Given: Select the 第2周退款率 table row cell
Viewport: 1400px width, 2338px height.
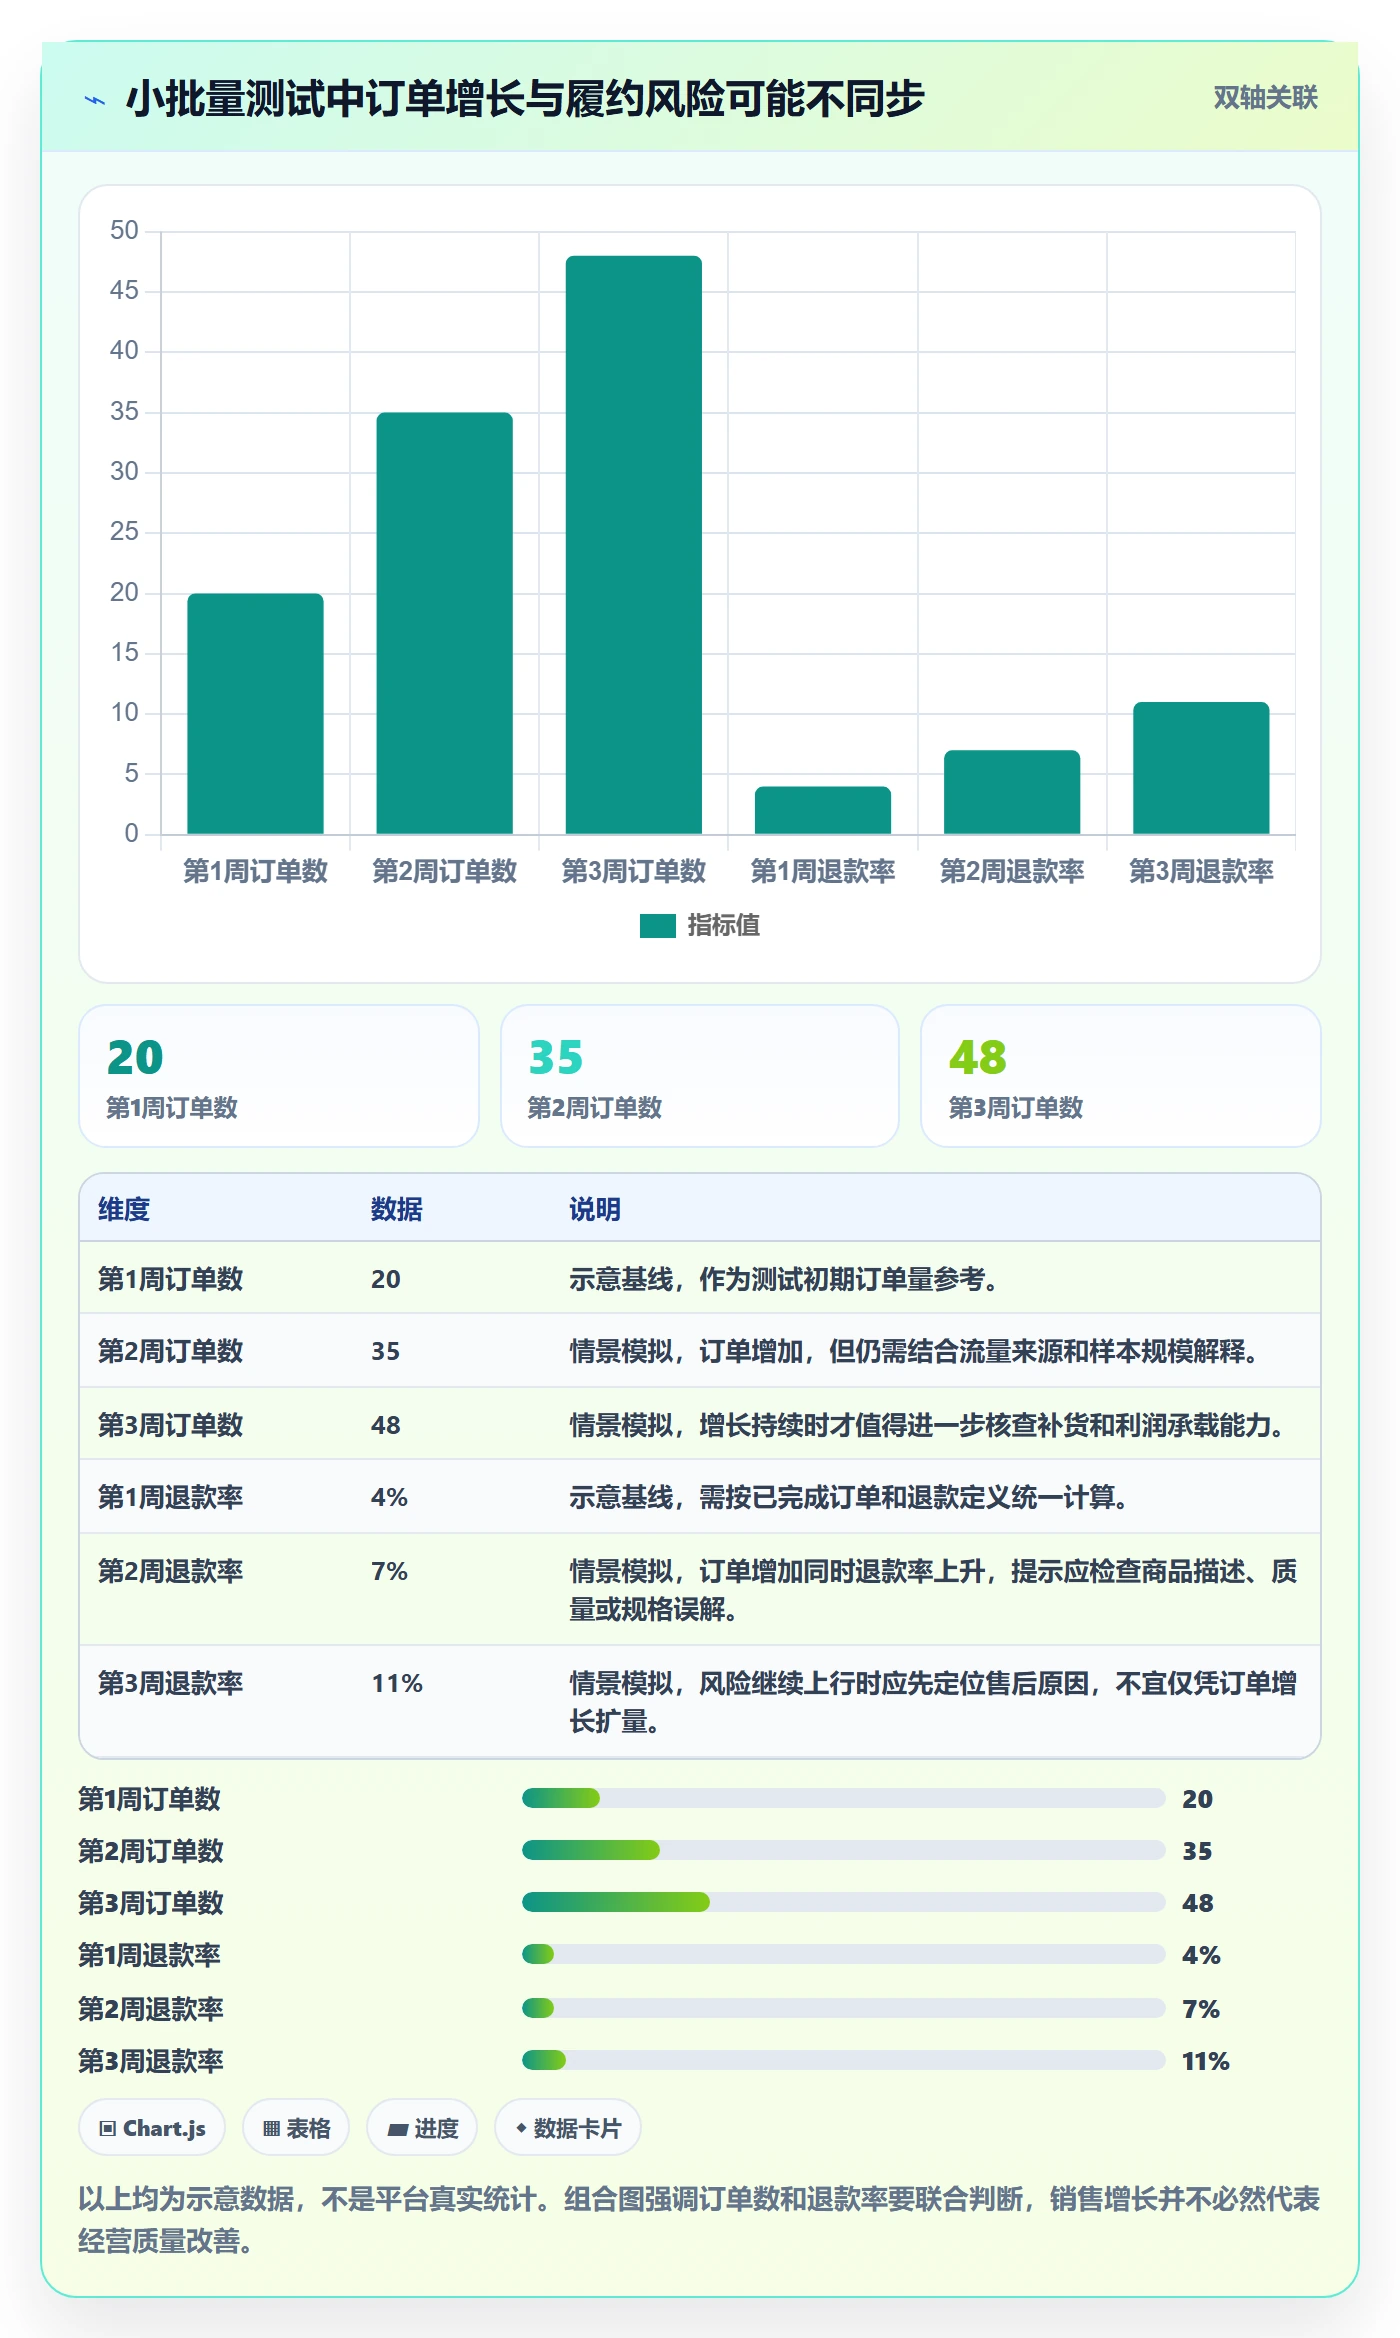Looking at the screenshot, I should [x=170, y=1571].
